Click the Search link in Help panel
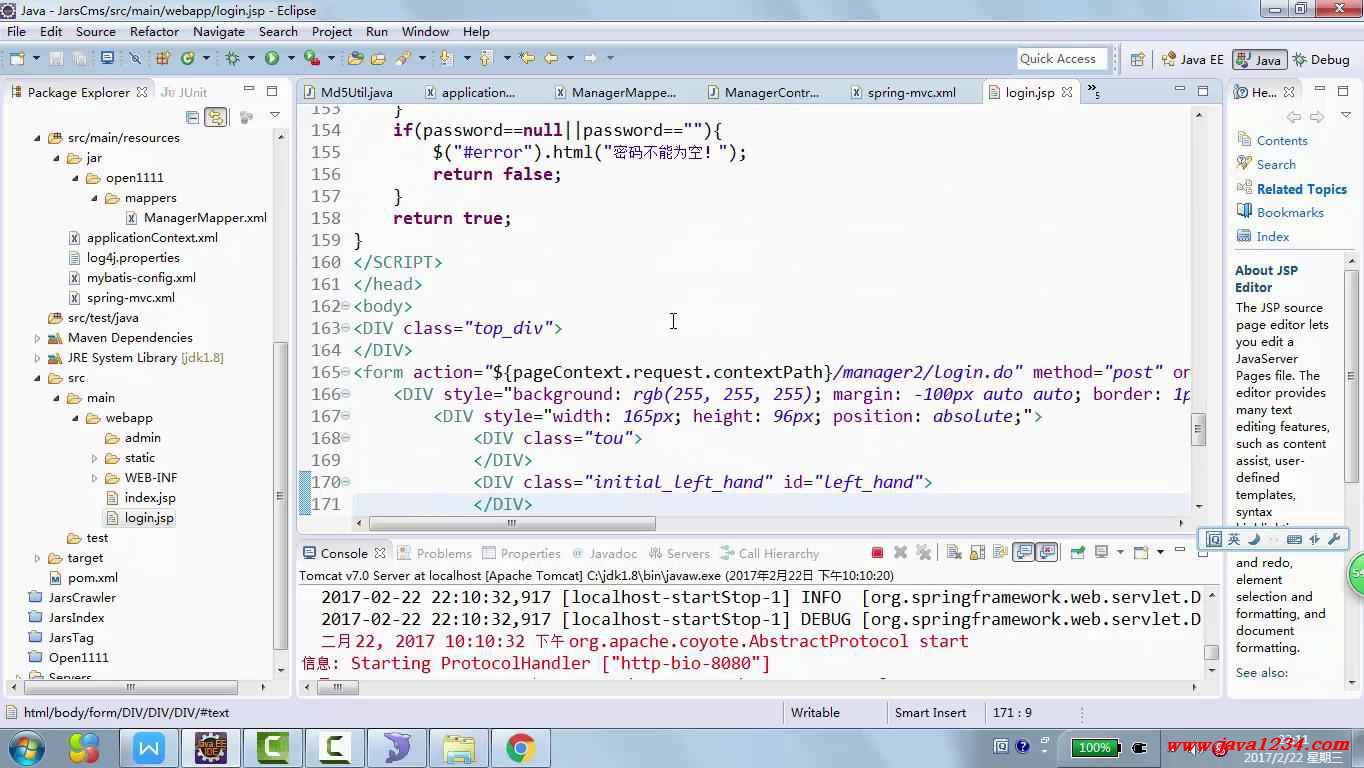This screenshot has width=1364, height=768. click(x=1276, y=165)
